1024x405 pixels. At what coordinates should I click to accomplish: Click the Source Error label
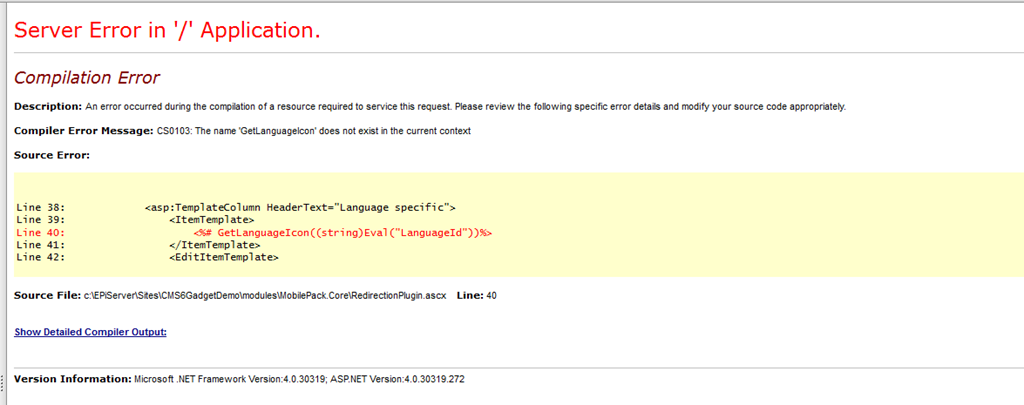tap(52, 155)
